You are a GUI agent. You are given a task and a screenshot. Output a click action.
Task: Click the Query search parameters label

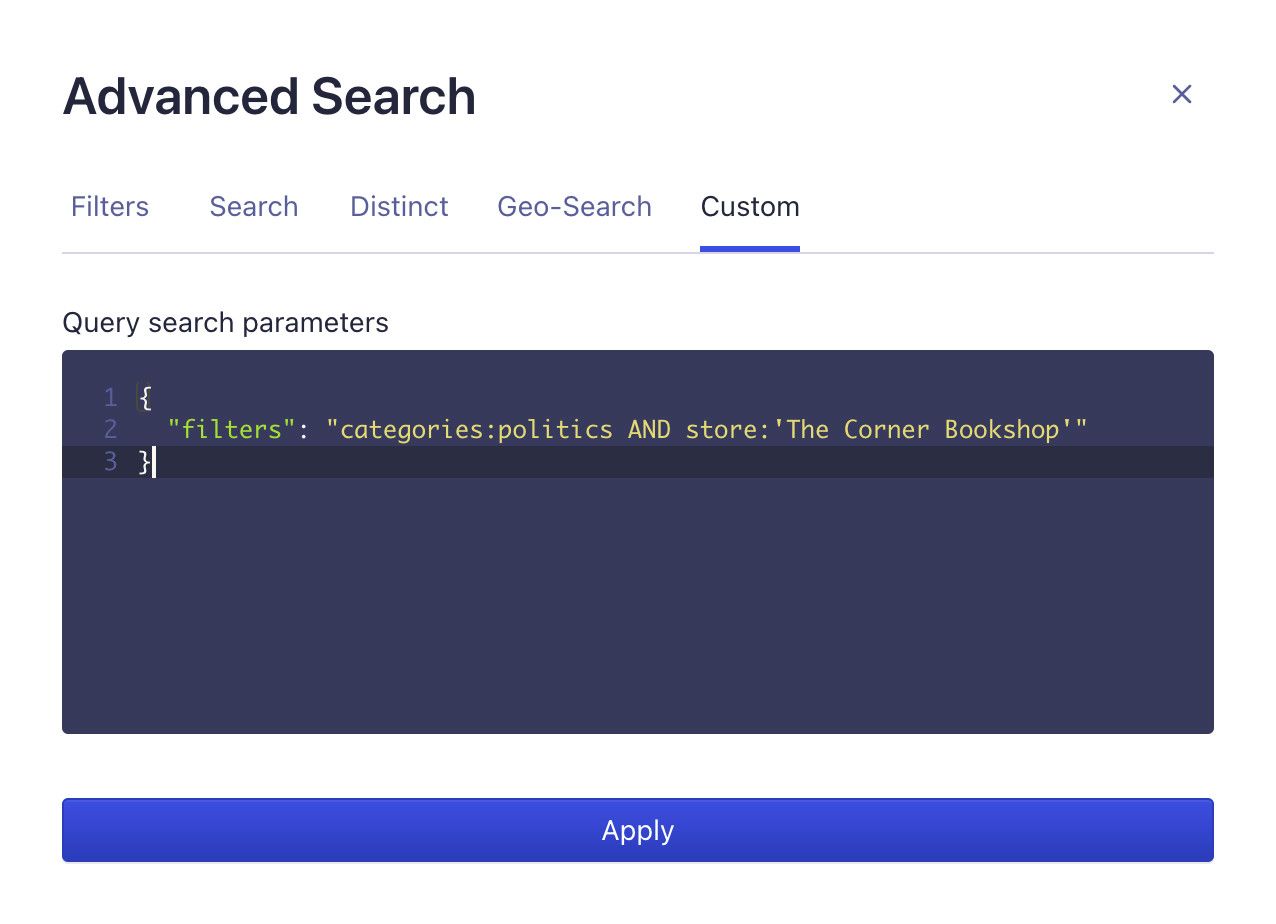226,322
